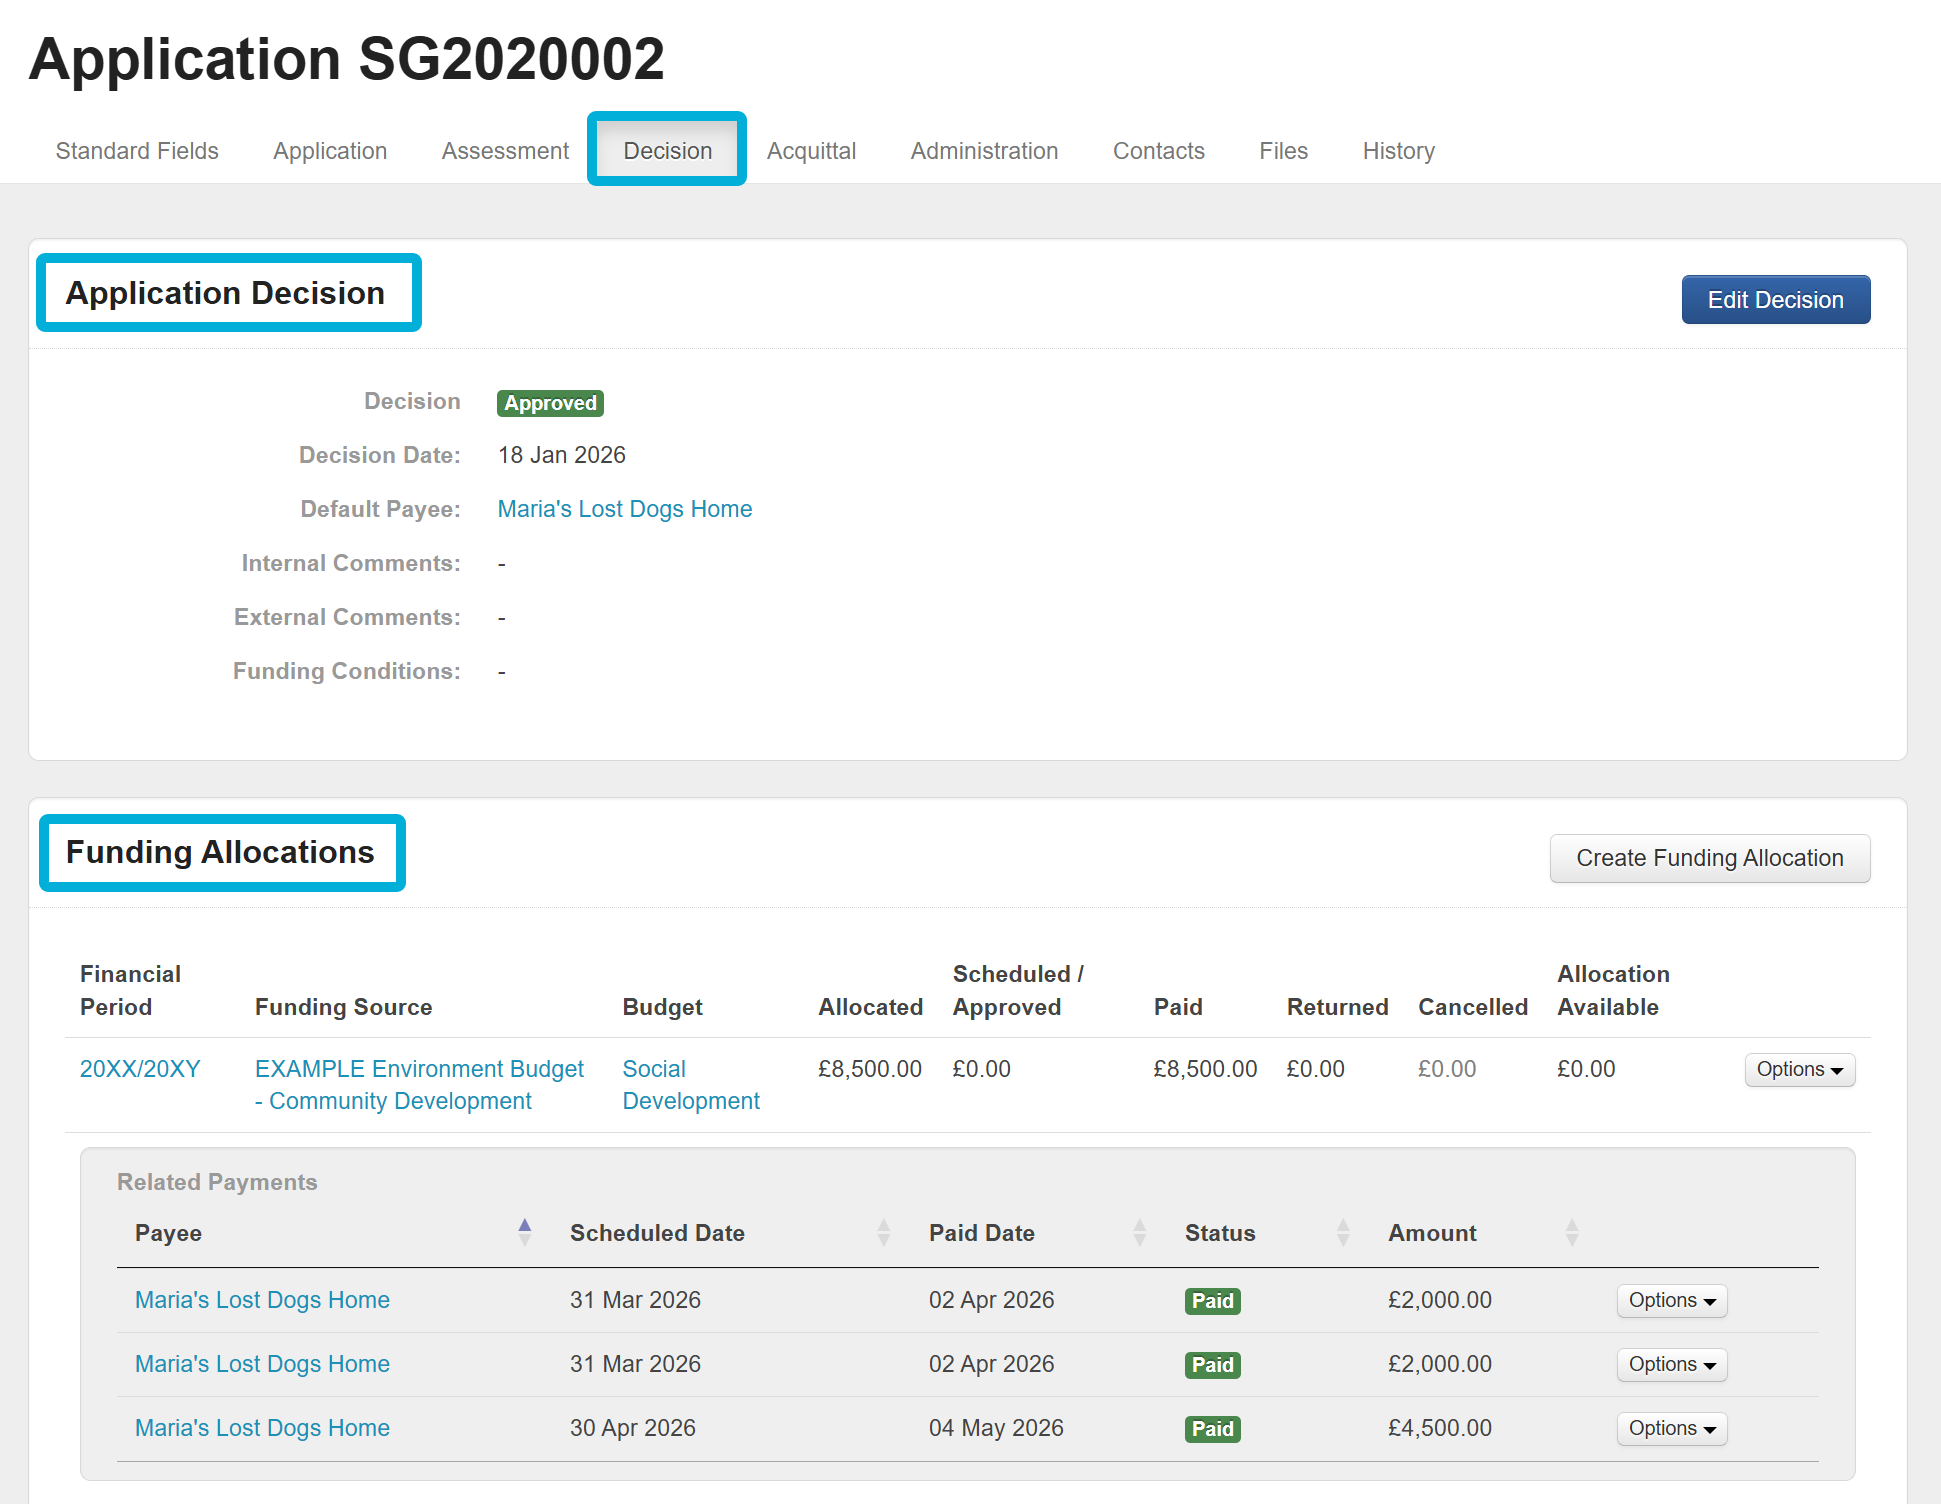The height and width of the screenshot is (1504, 1941).
Task: Open Options dropdown for funding allocation row
Action: pyautogui.click(x=1800, y=1069)
